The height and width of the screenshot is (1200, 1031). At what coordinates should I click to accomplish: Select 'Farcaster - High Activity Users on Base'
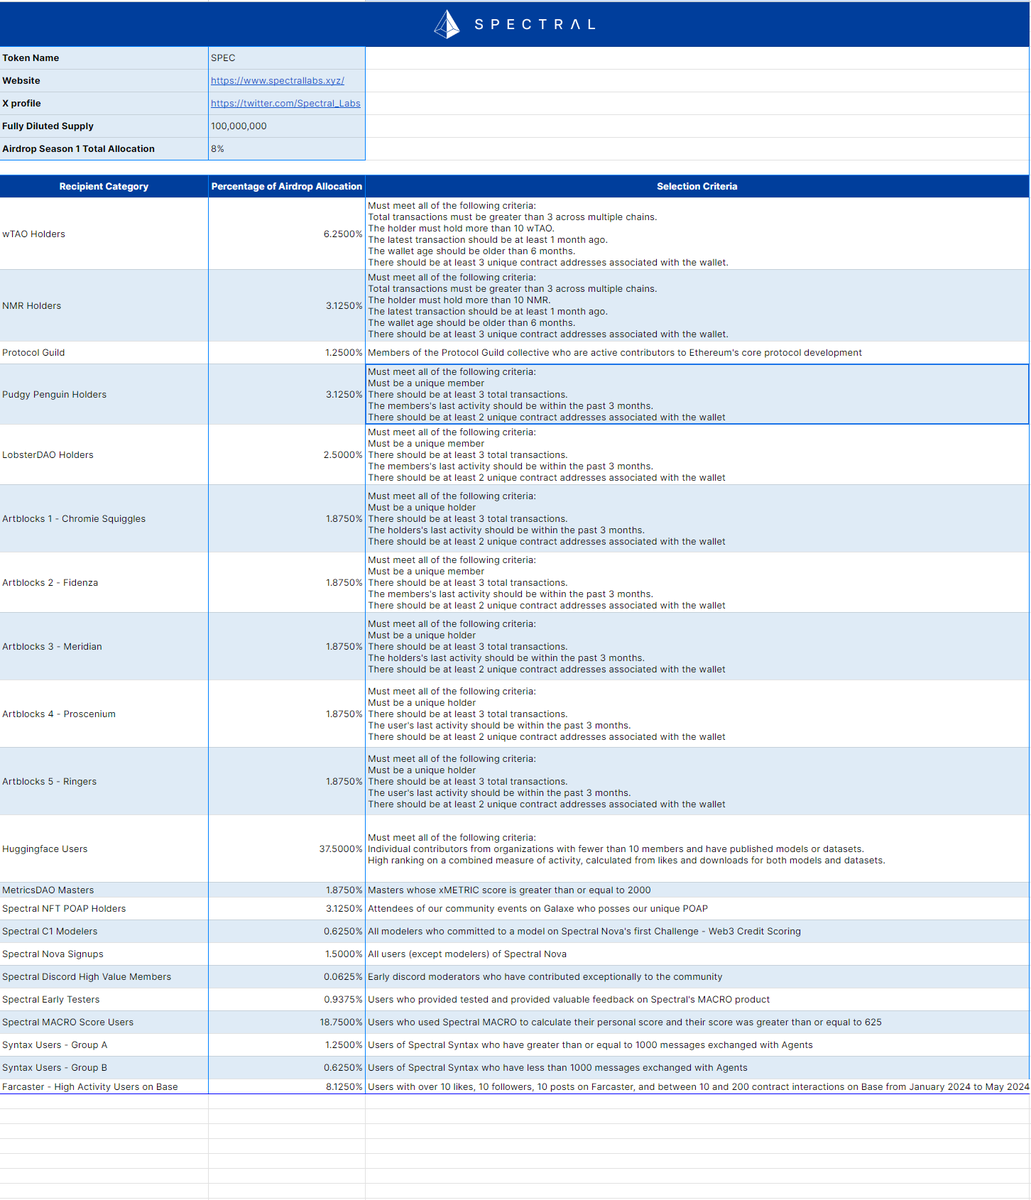pos(104,1087)
